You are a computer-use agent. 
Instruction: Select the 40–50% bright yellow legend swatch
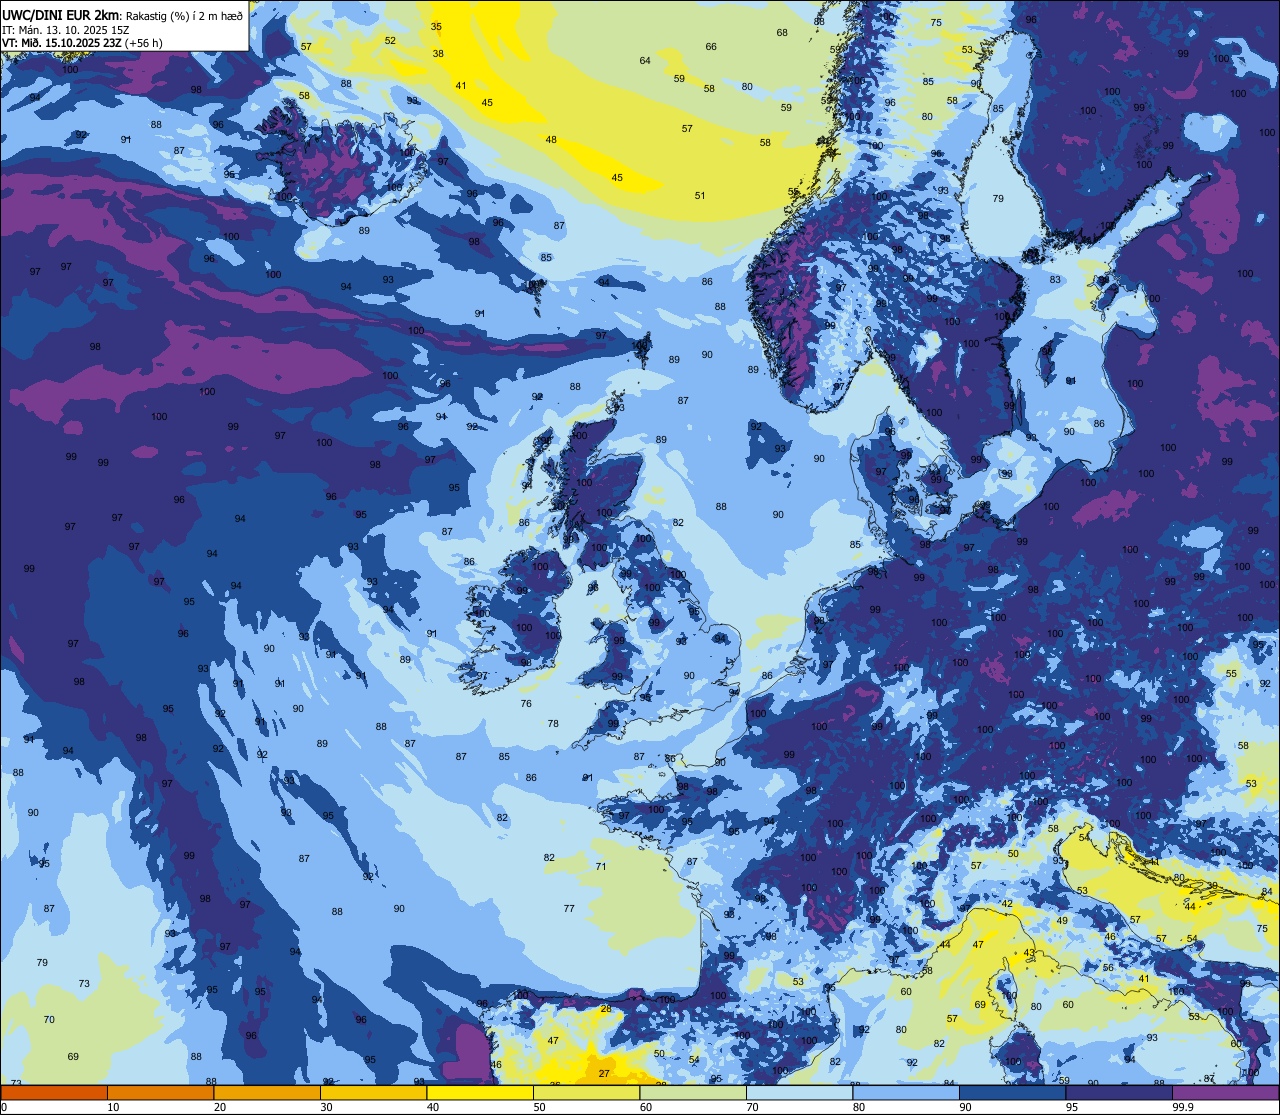click(480, 1092)
